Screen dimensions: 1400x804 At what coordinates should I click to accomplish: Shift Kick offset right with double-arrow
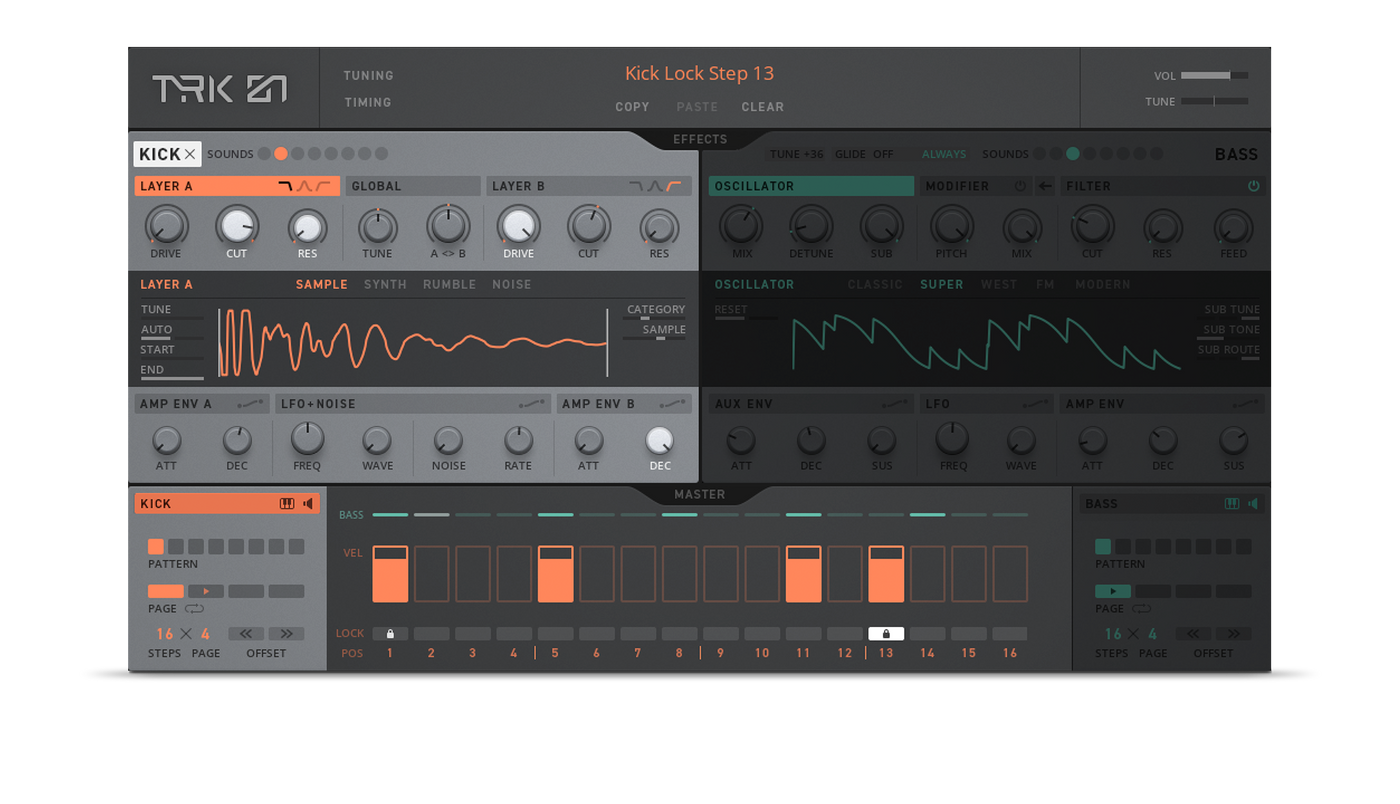[286, 634]
